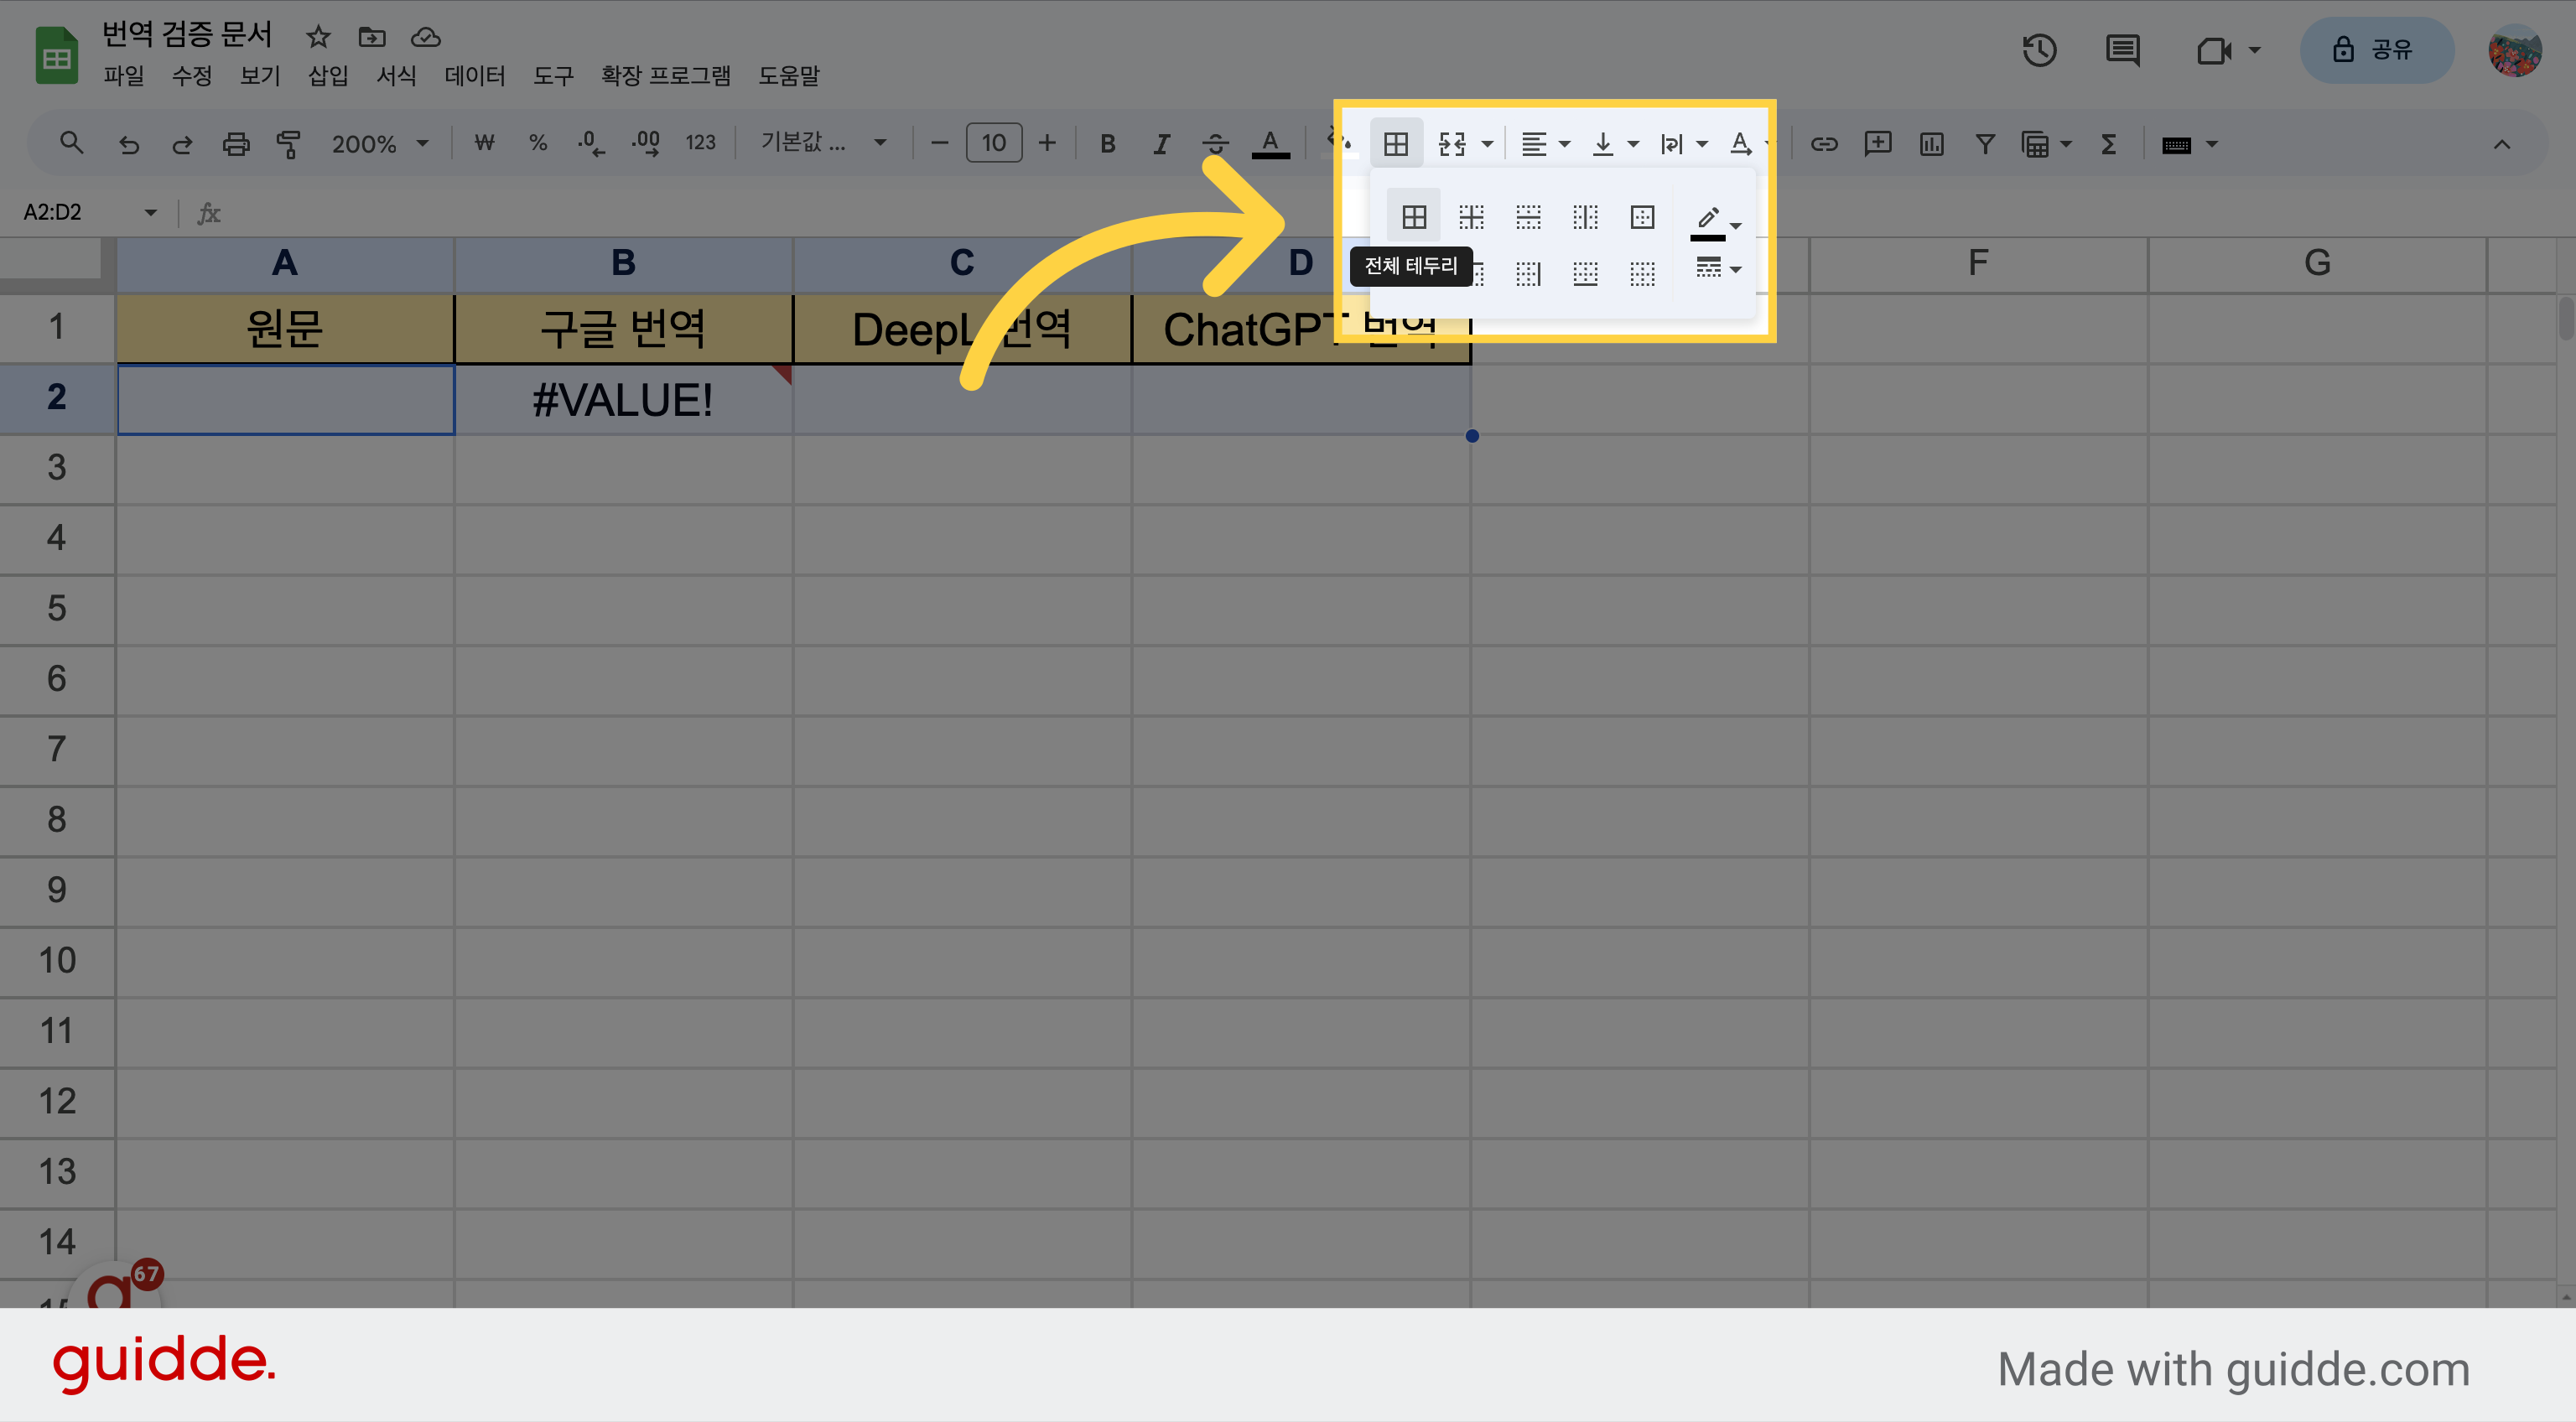Open input tools keyboard dropdown
This screenshot has width=2576, height=1422.
2189,144
